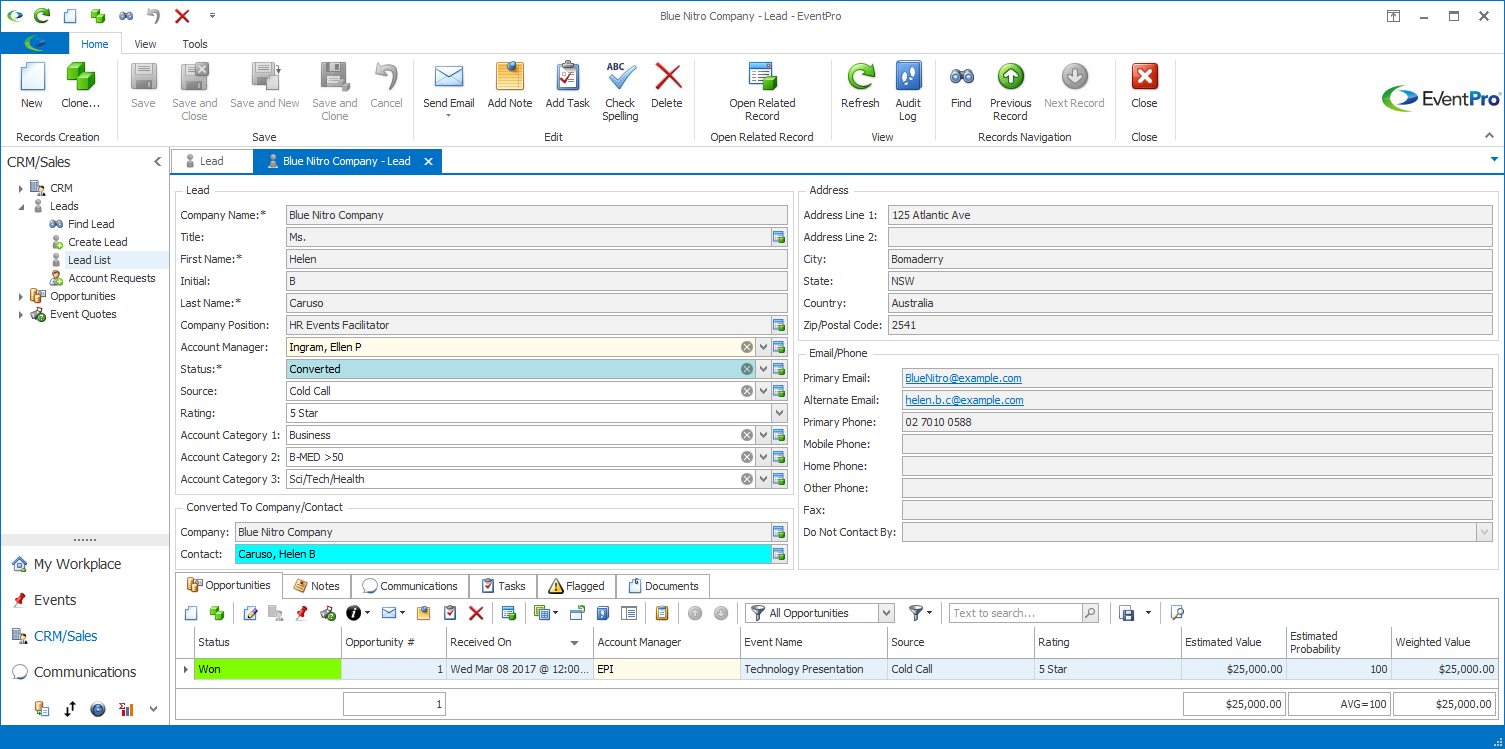
Task: Click the Text to search field
Action: [x=1016, y=613]
